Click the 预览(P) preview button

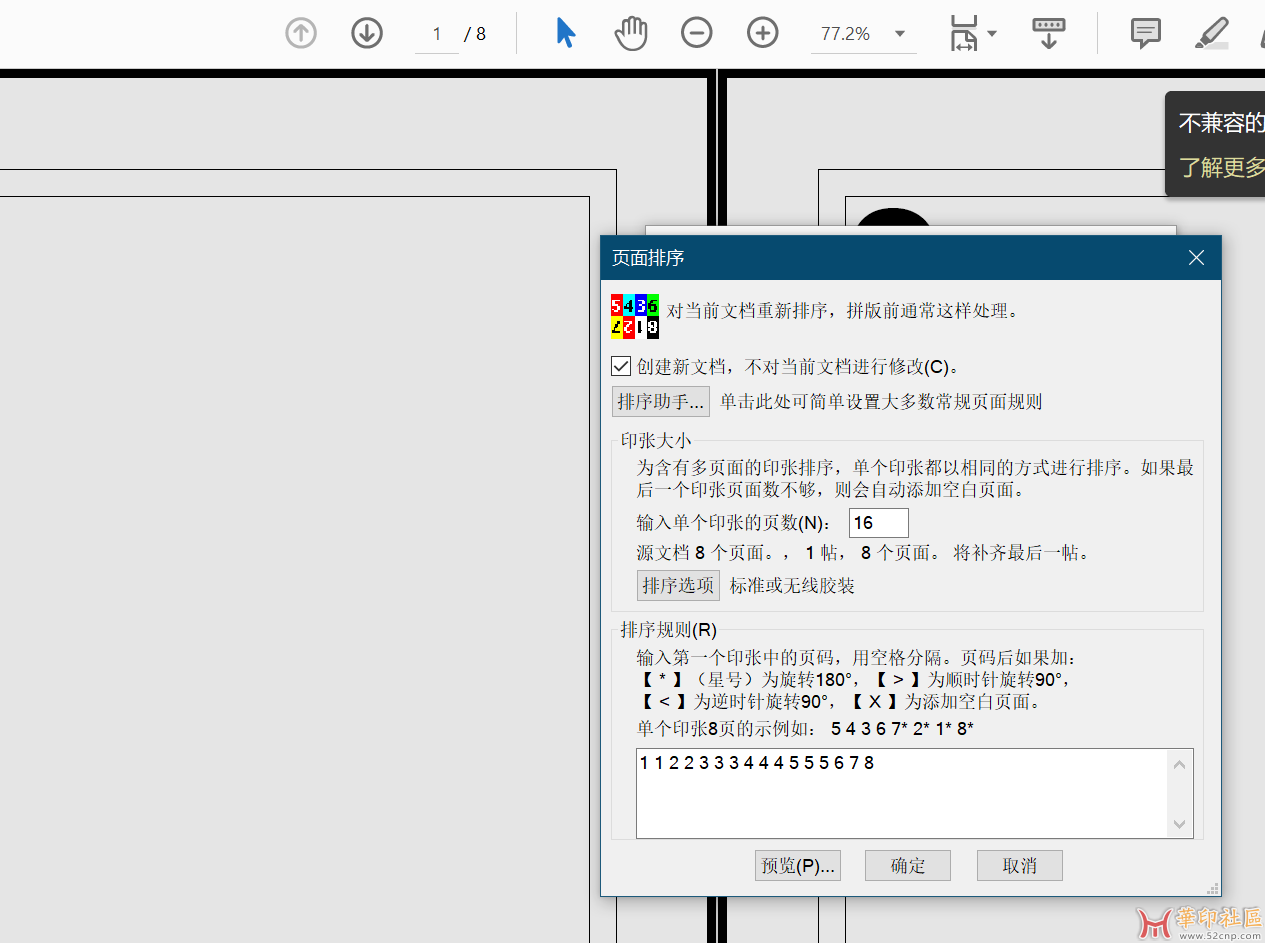[797, 866]
